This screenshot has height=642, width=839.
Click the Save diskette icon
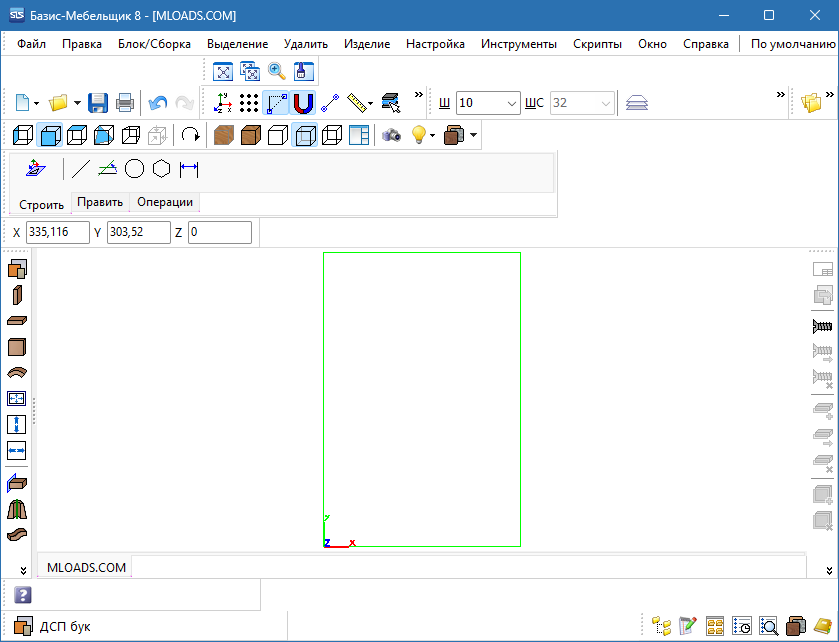point(98,103)
